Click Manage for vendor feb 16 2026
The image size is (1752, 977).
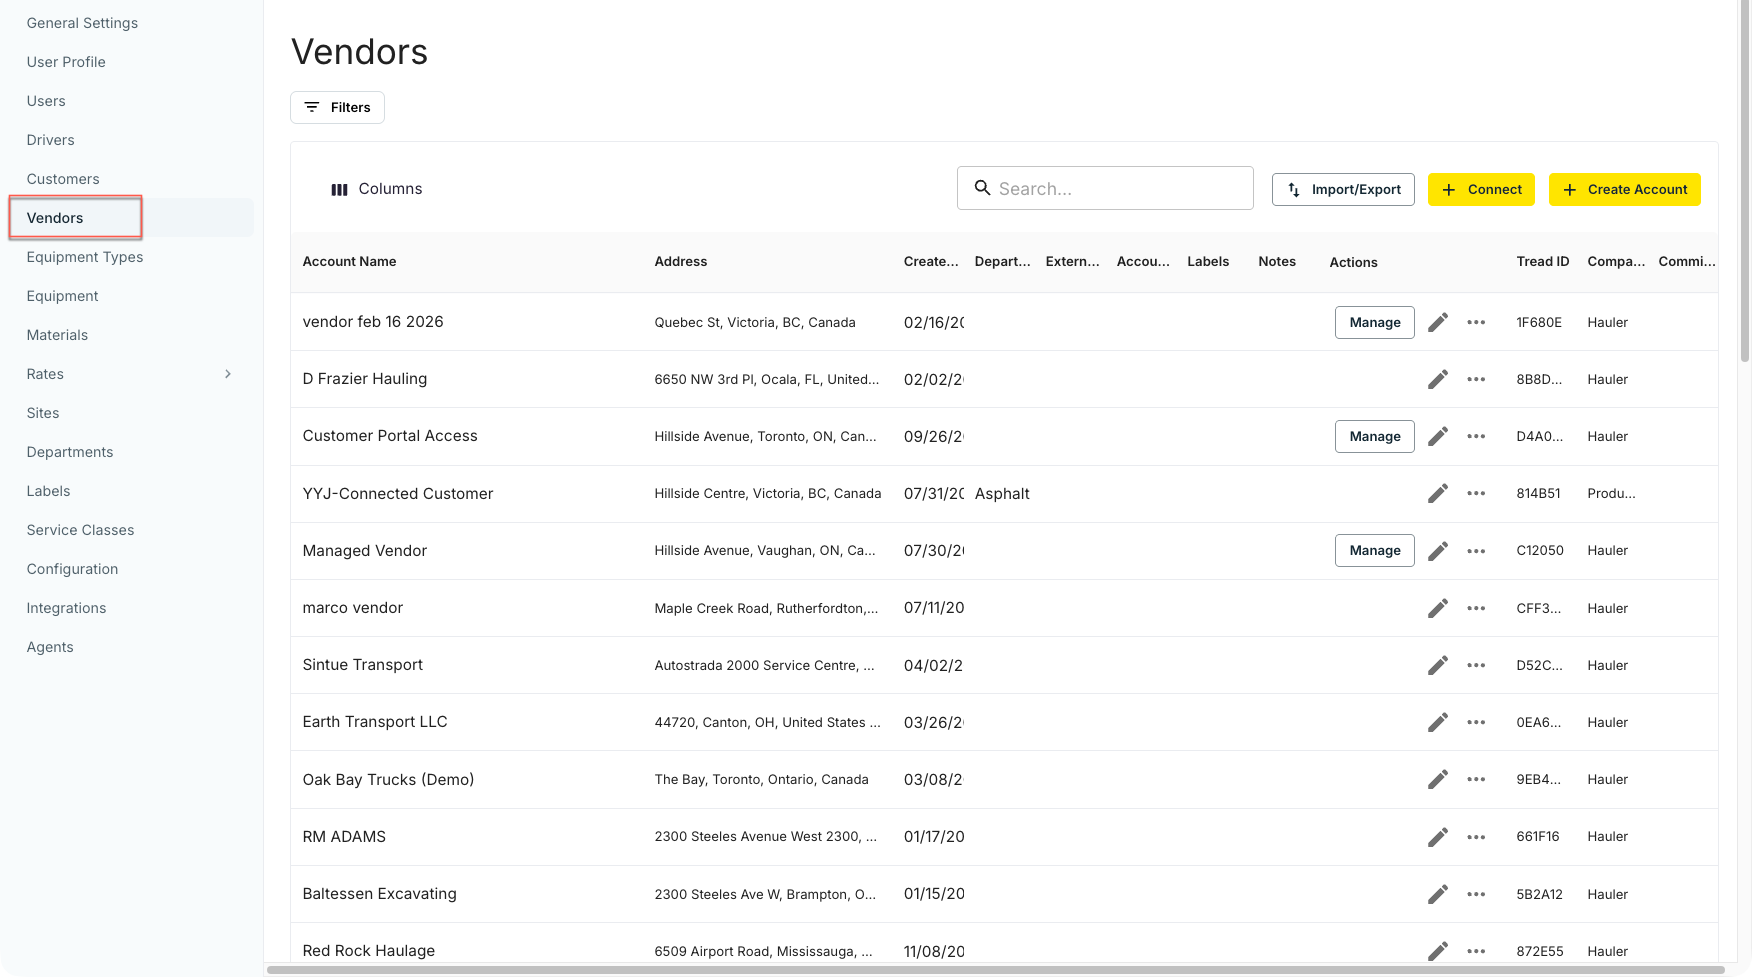pyautogui.click(x=1375, y=322)
